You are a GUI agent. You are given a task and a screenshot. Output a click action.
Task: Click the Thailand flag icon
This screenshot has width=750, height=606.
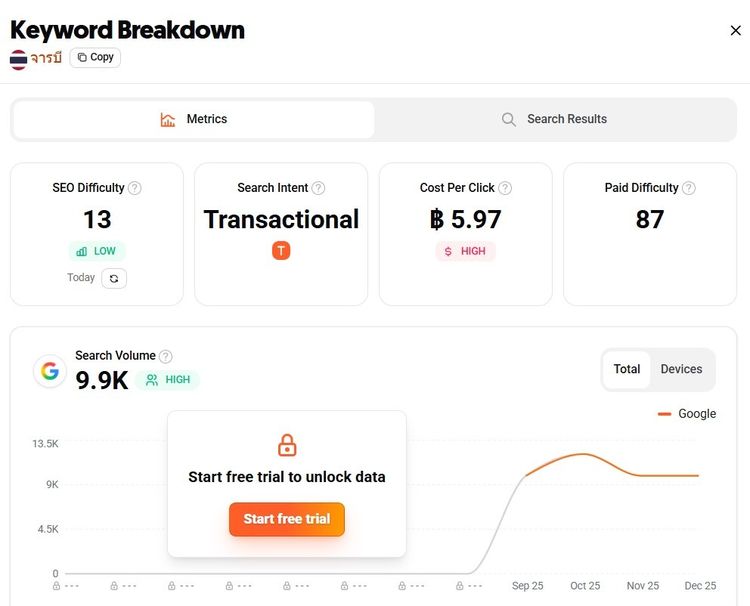click(18, 58)
